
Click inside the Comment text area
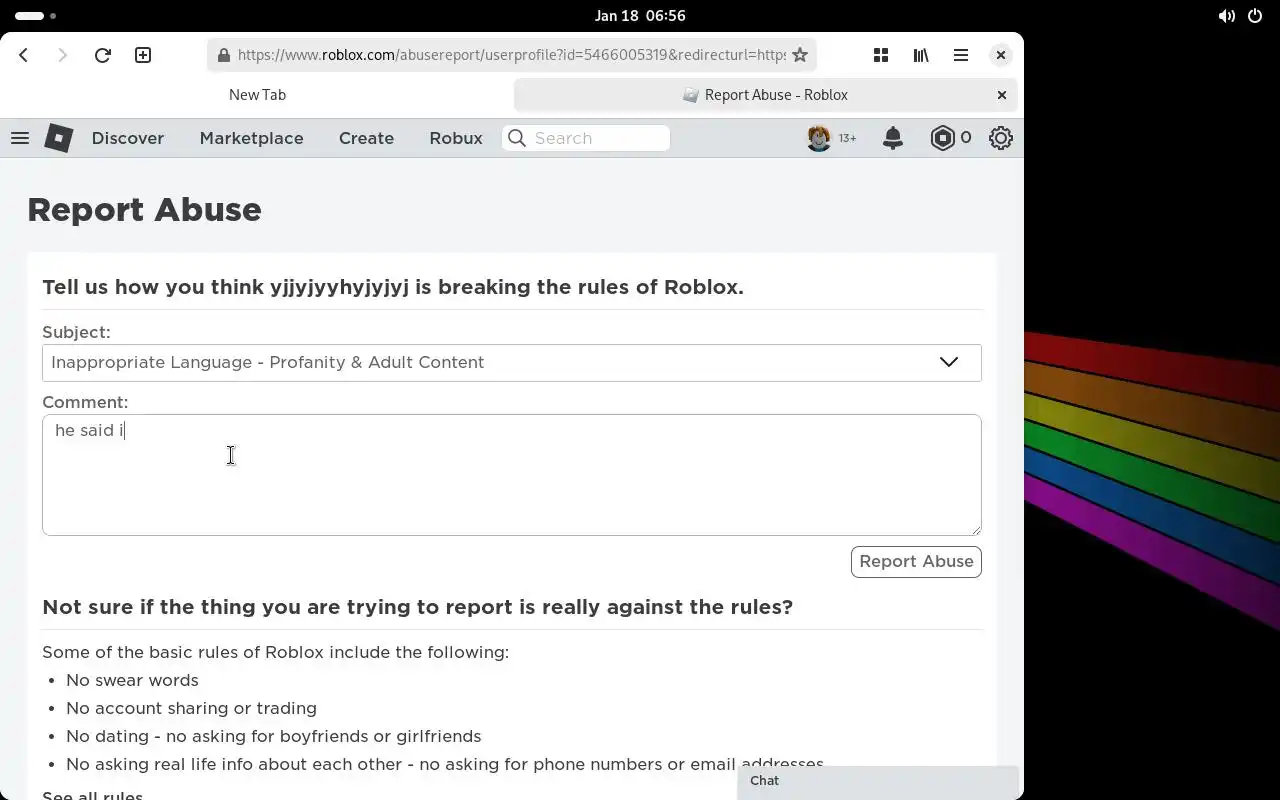click(x=512, y=475)
